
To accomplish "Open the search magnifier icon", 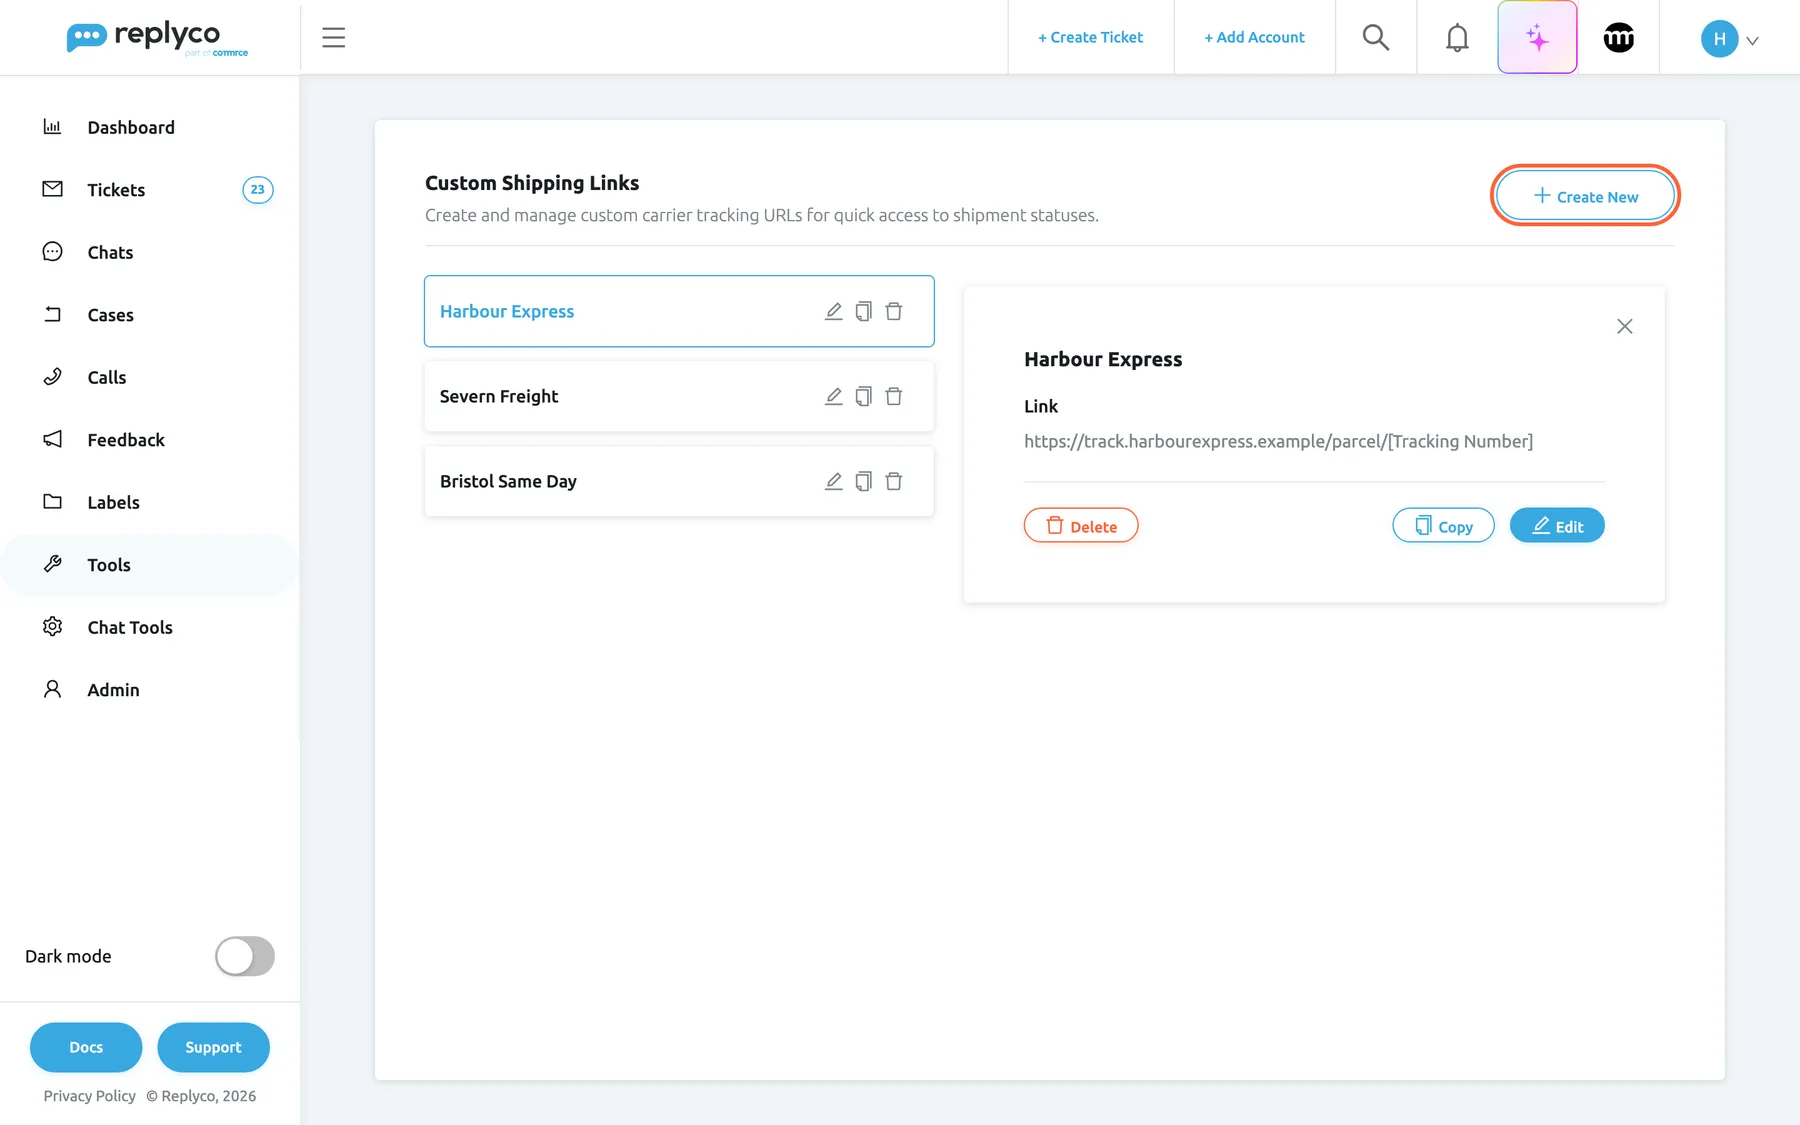I will coord(1376,38).
